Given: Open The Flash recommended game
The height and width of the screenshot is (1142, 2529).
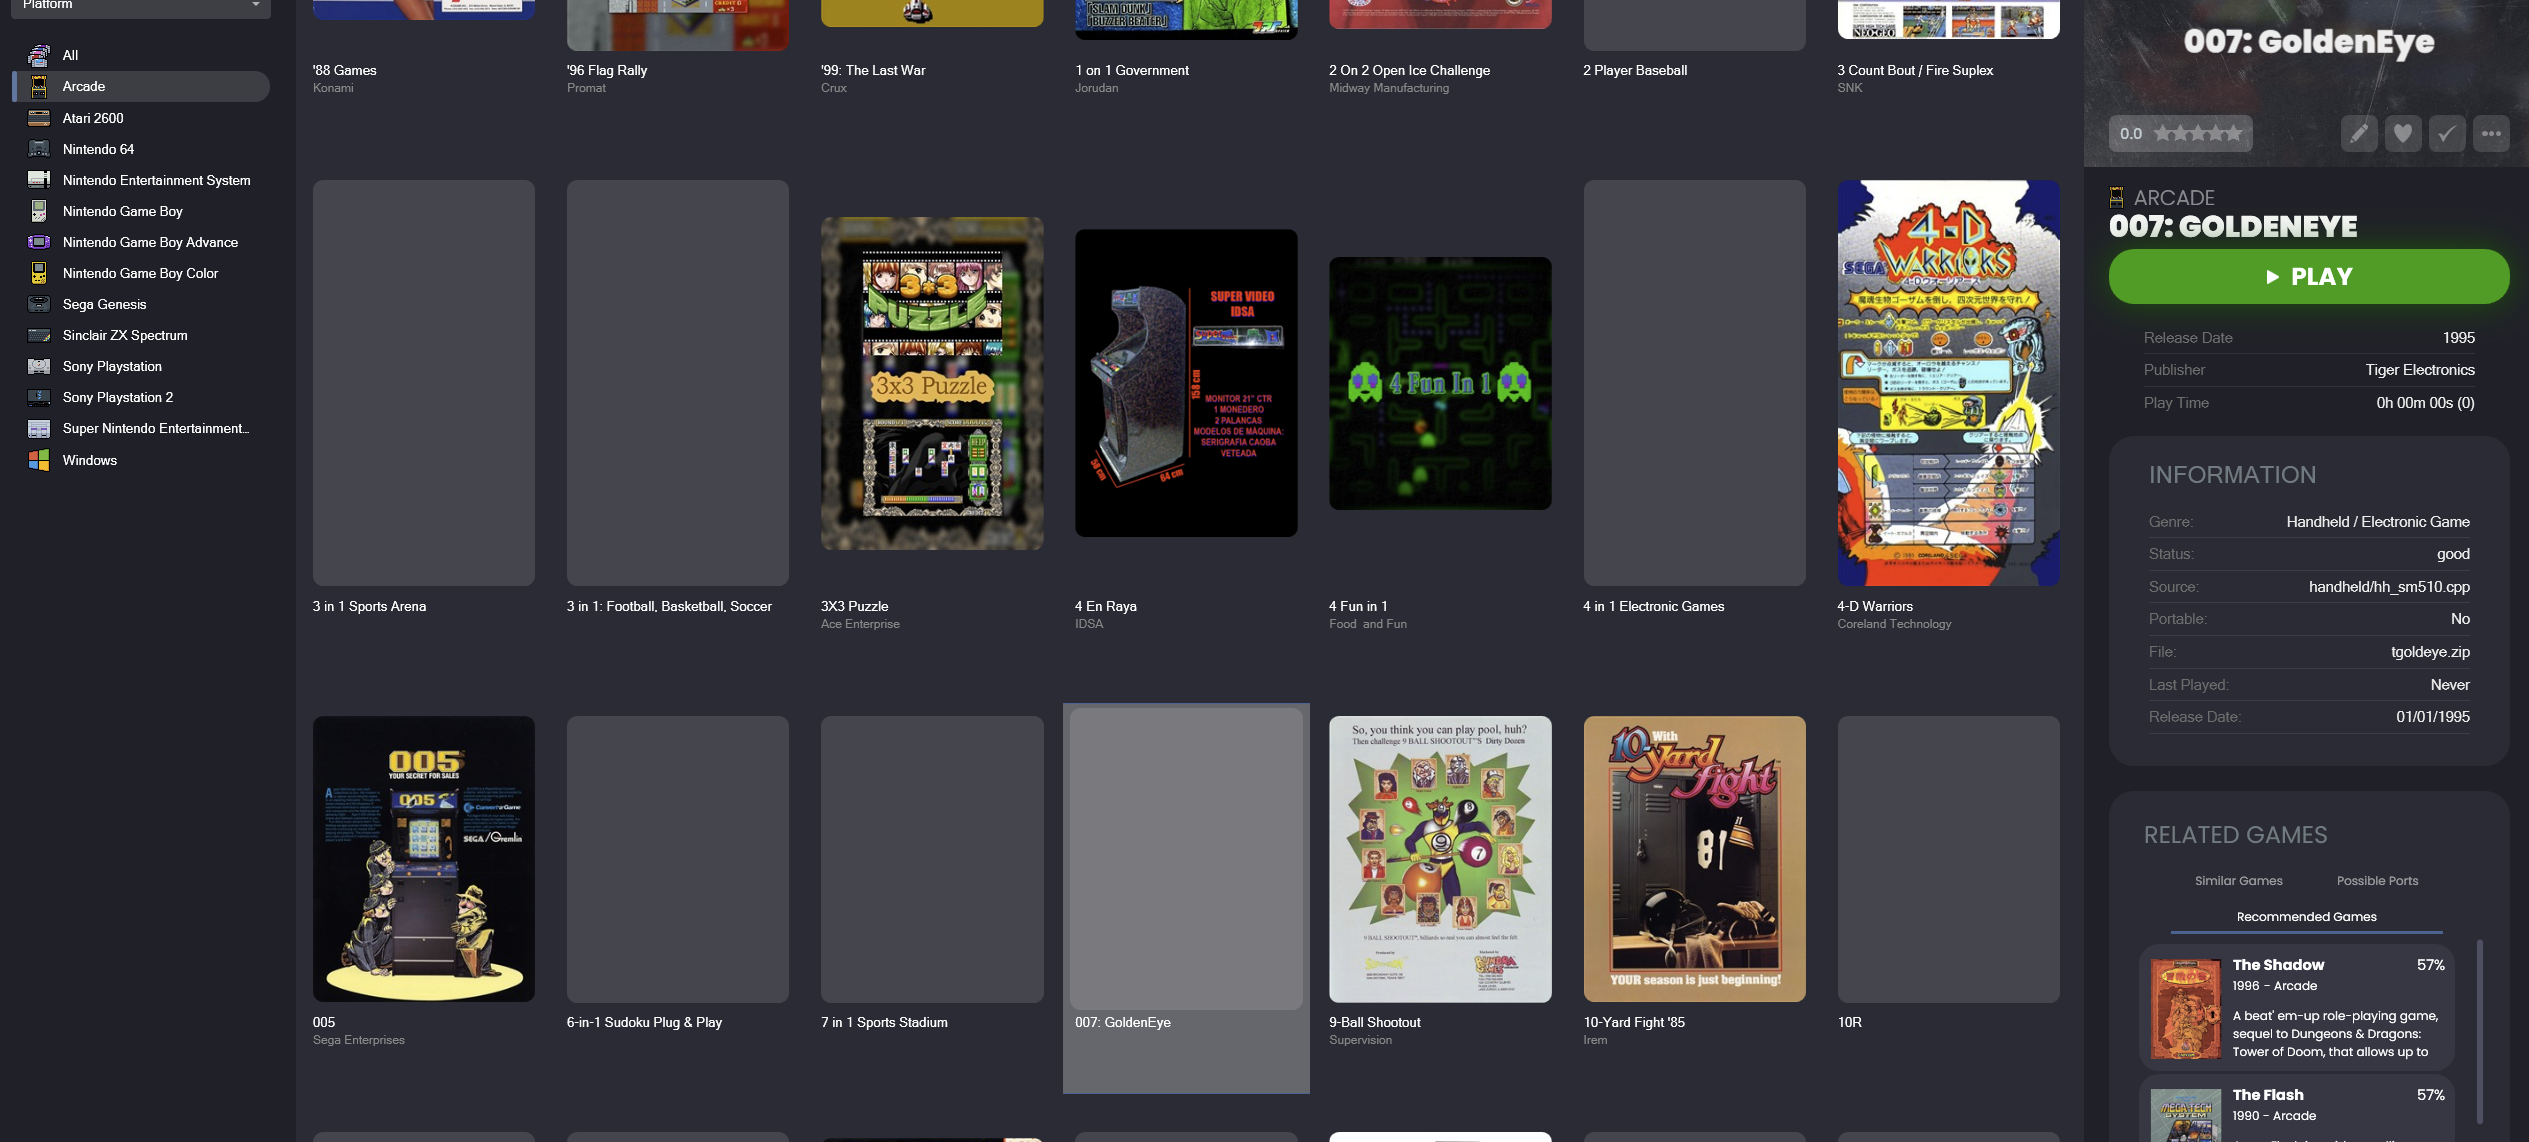Looking at the screenshot, I should 2297,1109.
